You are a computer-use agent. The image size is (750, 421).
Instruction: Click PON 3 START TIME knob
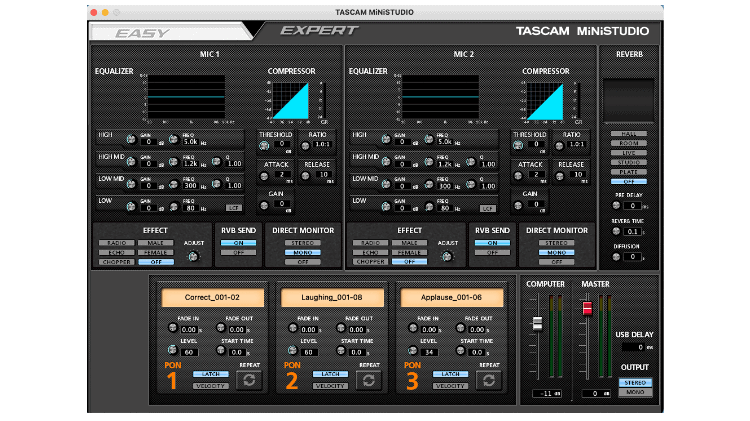(460, 351)
